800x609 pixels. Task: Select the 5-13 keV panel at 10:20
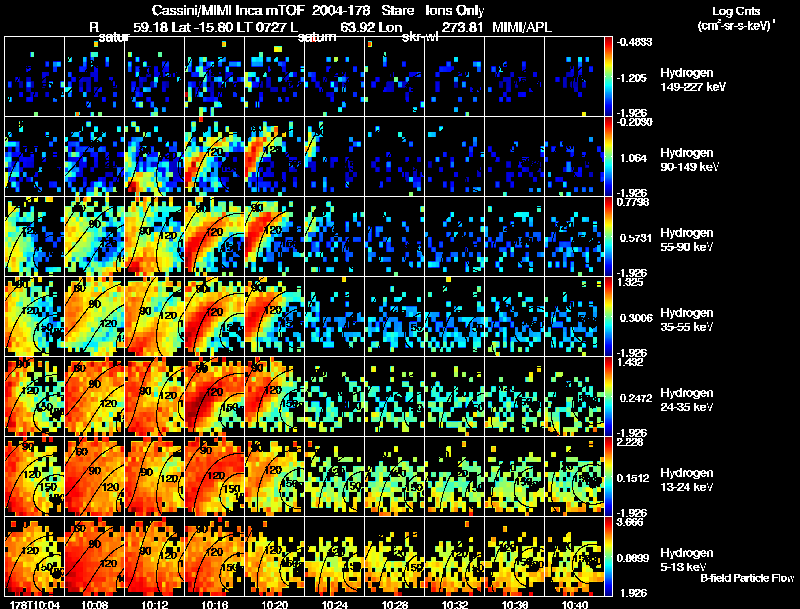point(274,556)
